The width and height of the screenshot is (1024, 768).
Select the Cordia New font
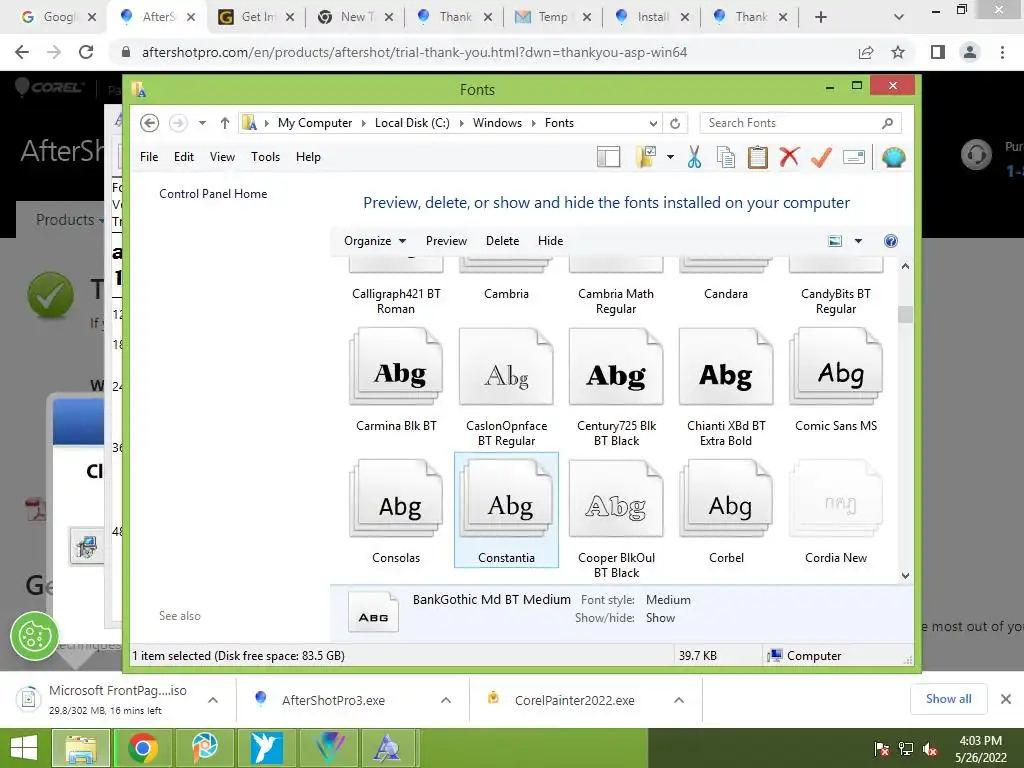tap(836, 511)
